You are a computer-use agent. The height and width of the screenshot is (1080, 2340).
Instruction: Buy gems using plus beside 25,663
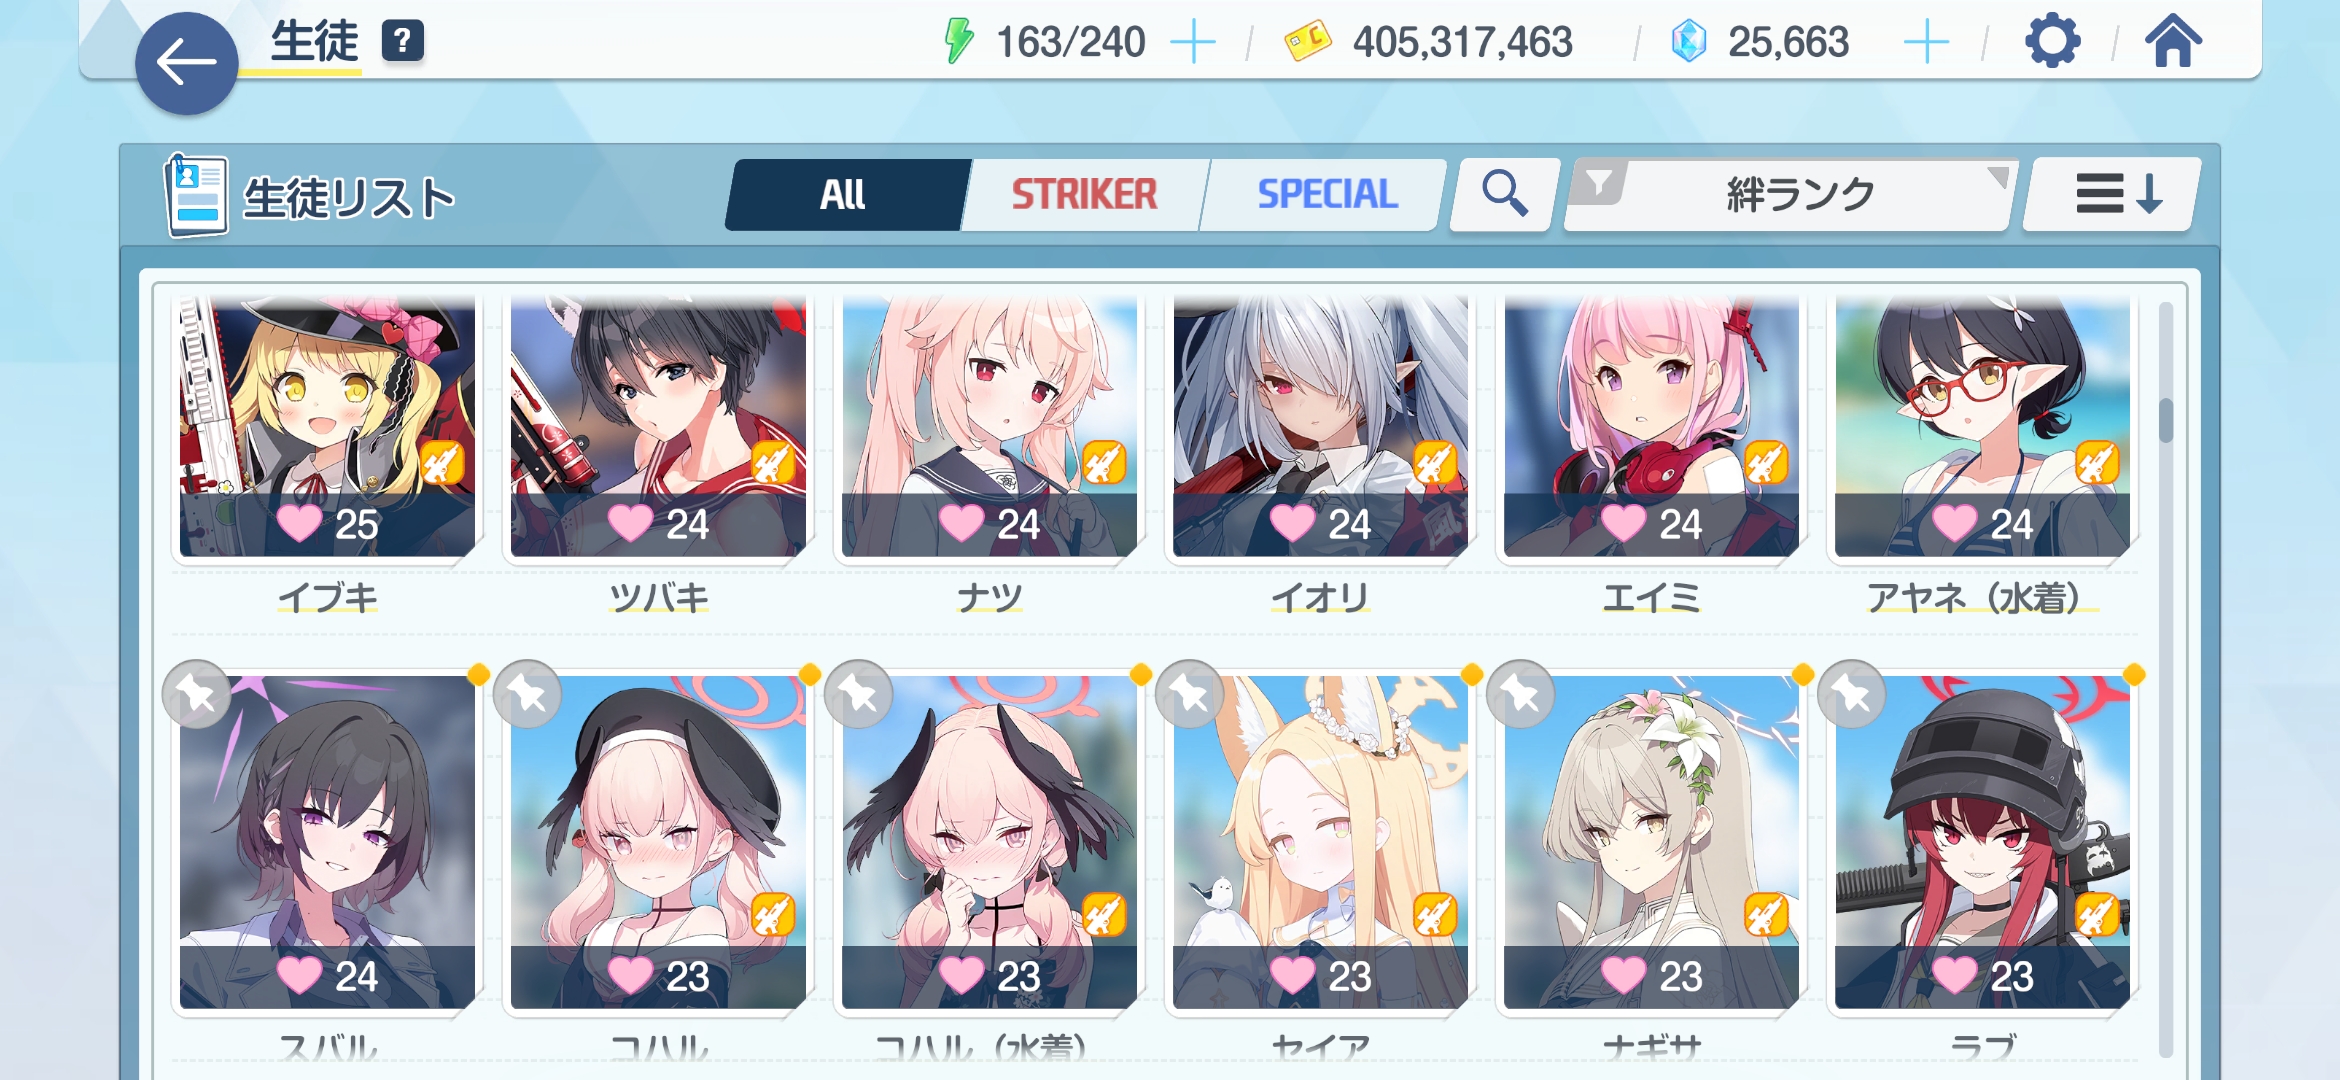pyautogui.click(x=1926, y=43)
